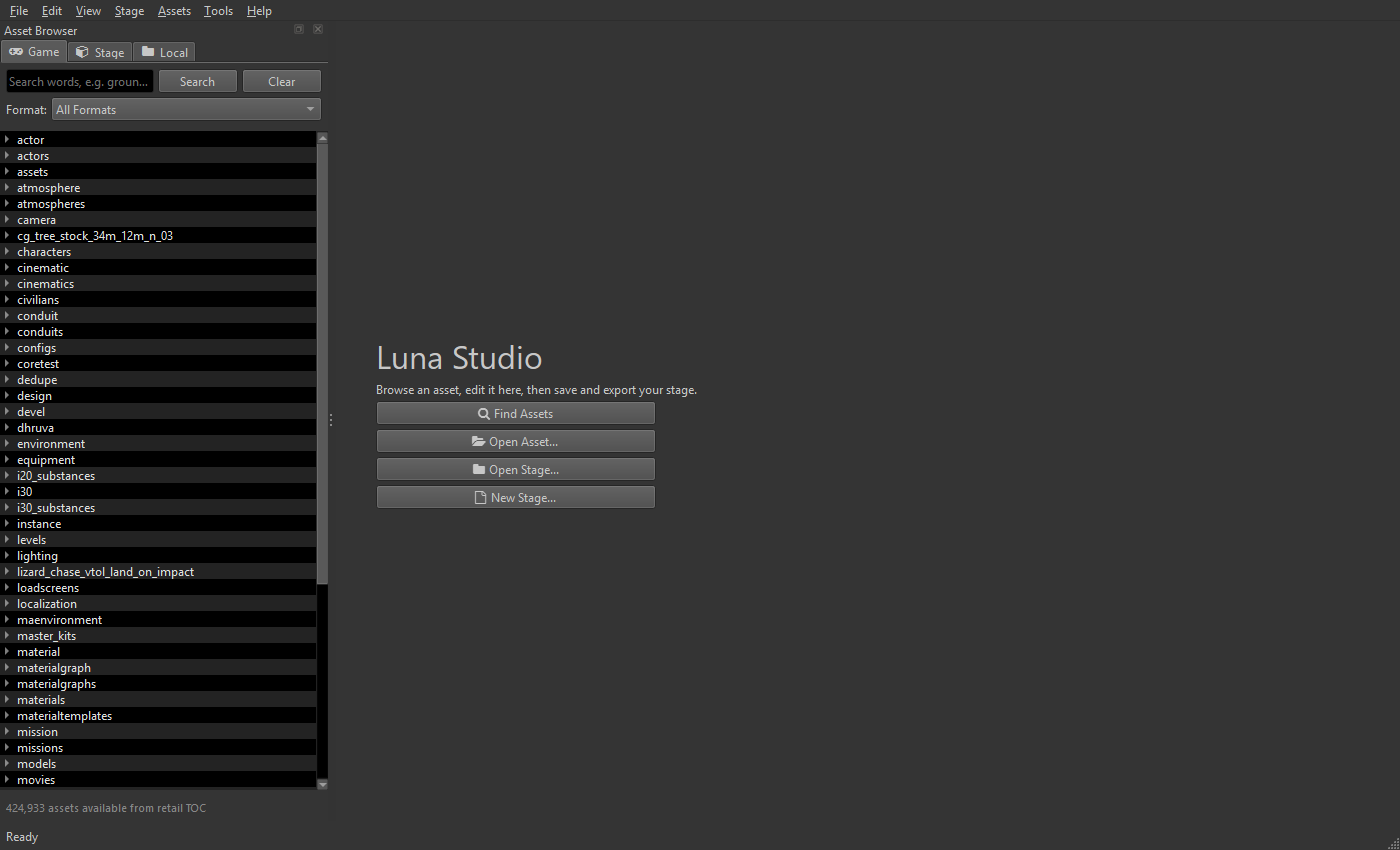Select the dedupe tree row

click(158, 380)
